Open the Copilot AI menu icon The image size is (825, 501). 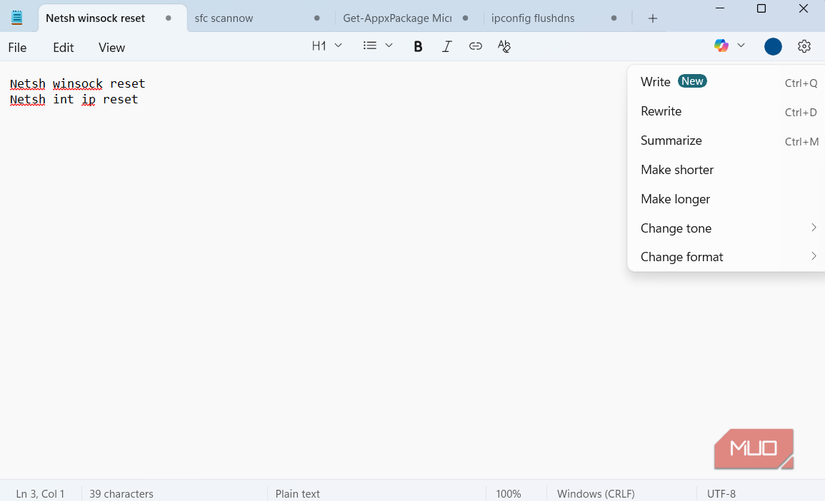pyautogui.click(x=721, y=46)
